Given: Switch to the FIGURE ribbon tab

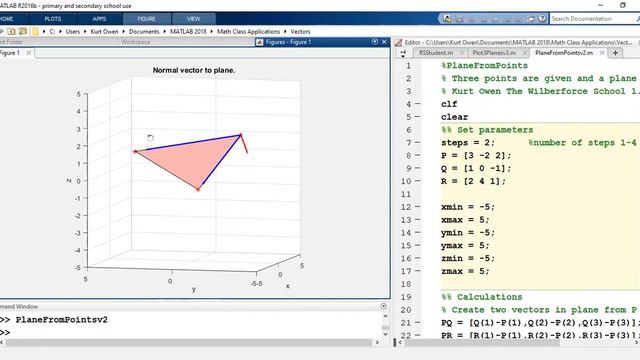Looking at the screenshot, I should coord(146,19).
